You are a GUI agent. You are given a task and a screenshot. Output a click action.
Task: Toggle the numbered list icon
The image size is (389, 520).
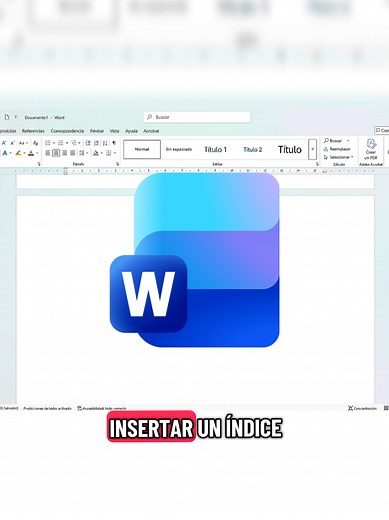tap(61, 143)
